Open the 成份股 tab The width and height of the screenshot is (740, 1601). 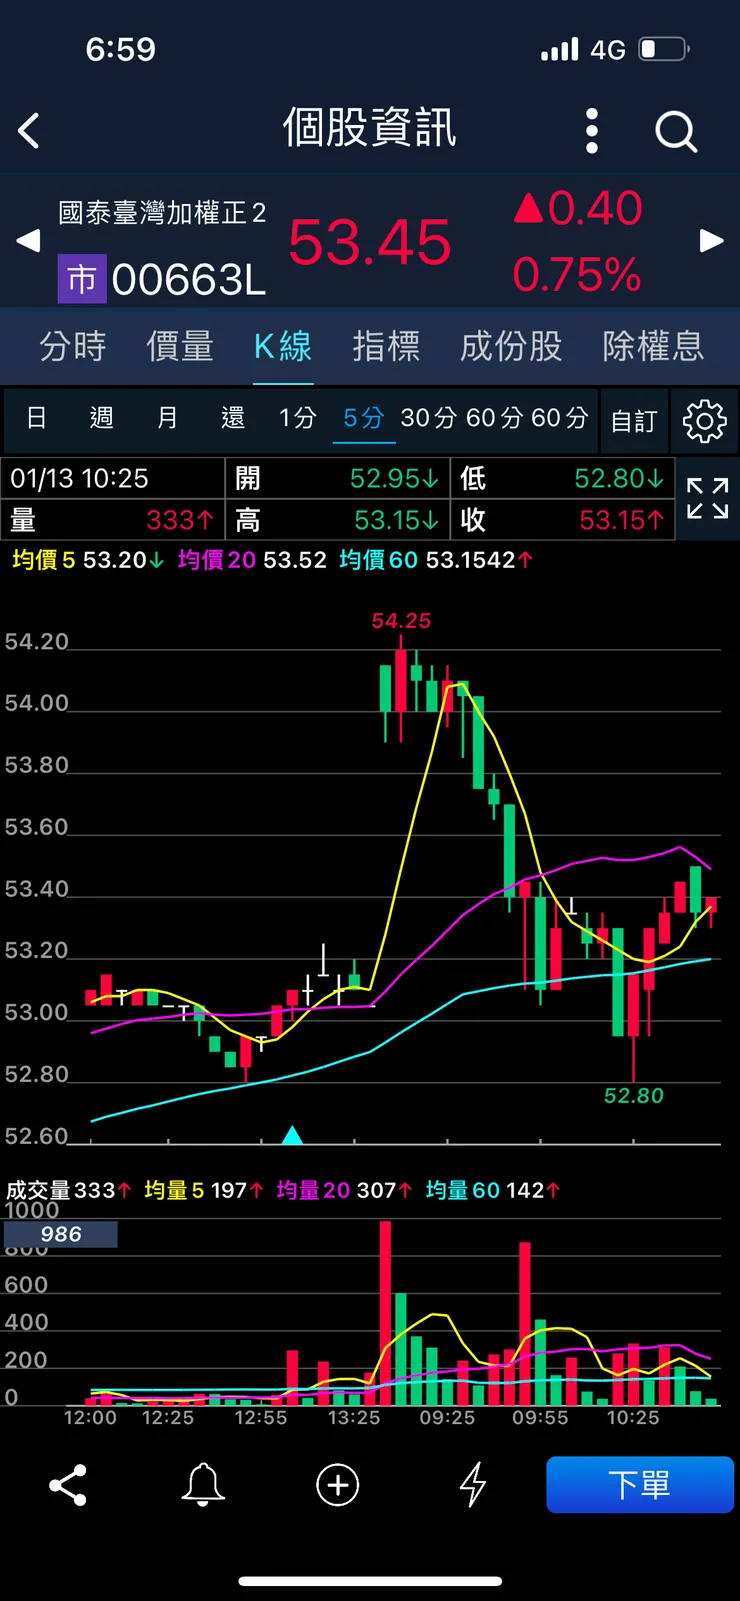point(511,346)
